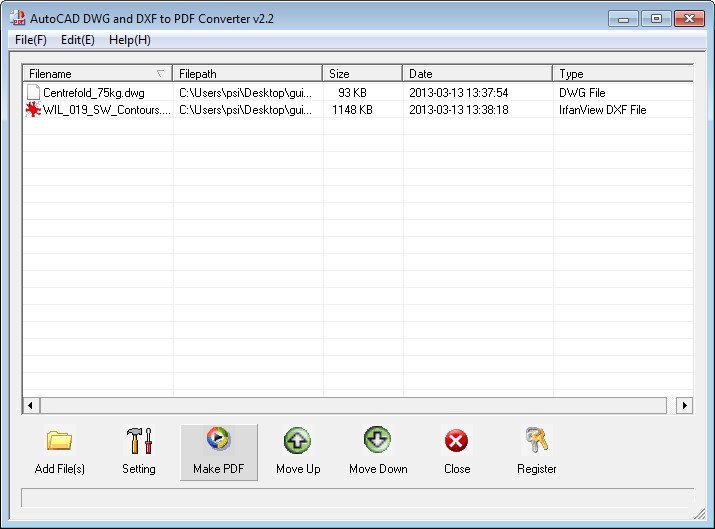Click the 1148 KB size cell
This screenshot has height=529, width=715.
(x=352, y=110)
